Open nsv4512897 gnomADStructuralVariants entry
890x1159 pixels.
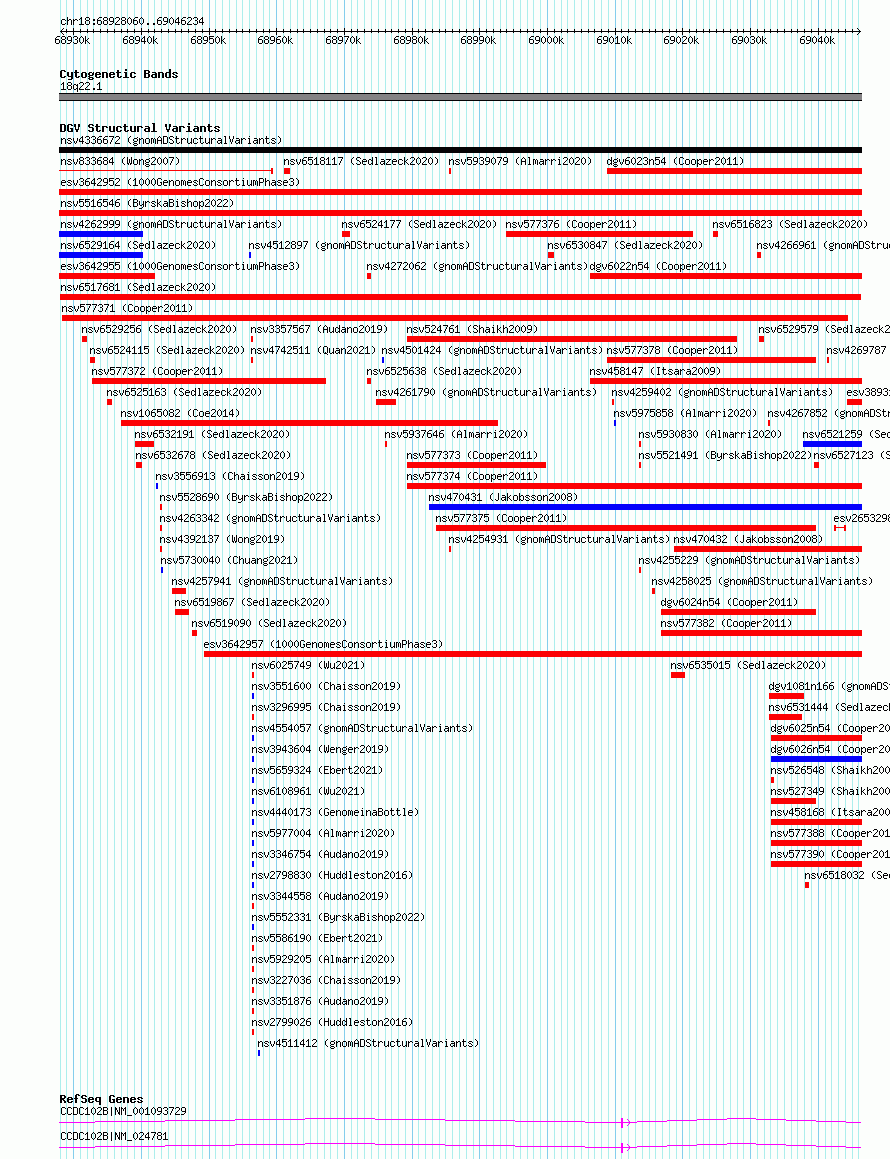[x=359, y=245]
